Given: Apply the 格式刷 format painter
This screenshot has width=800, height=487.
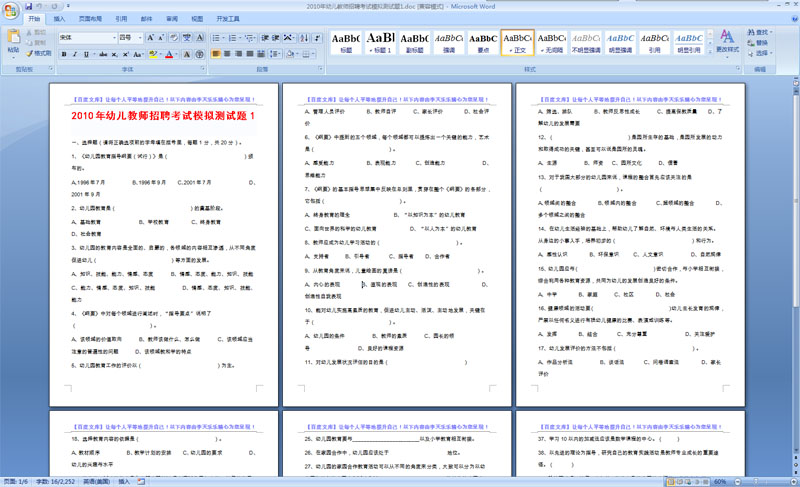Looking at the screenshot, I should point(39,54).
